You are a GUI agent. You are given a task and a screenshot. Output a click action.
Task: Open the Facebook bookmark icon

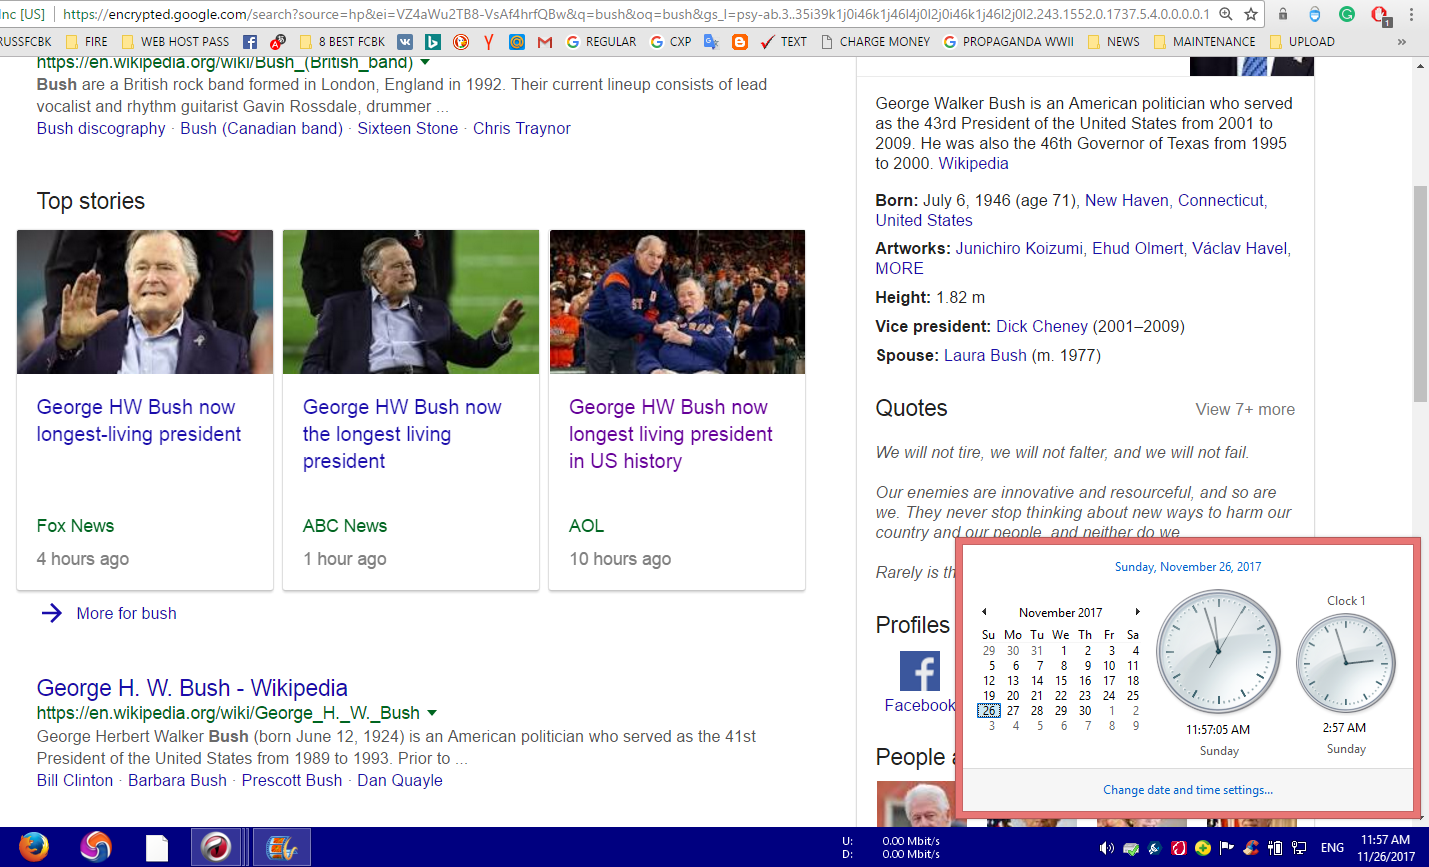pyautogui.click(x=250, y=42)
